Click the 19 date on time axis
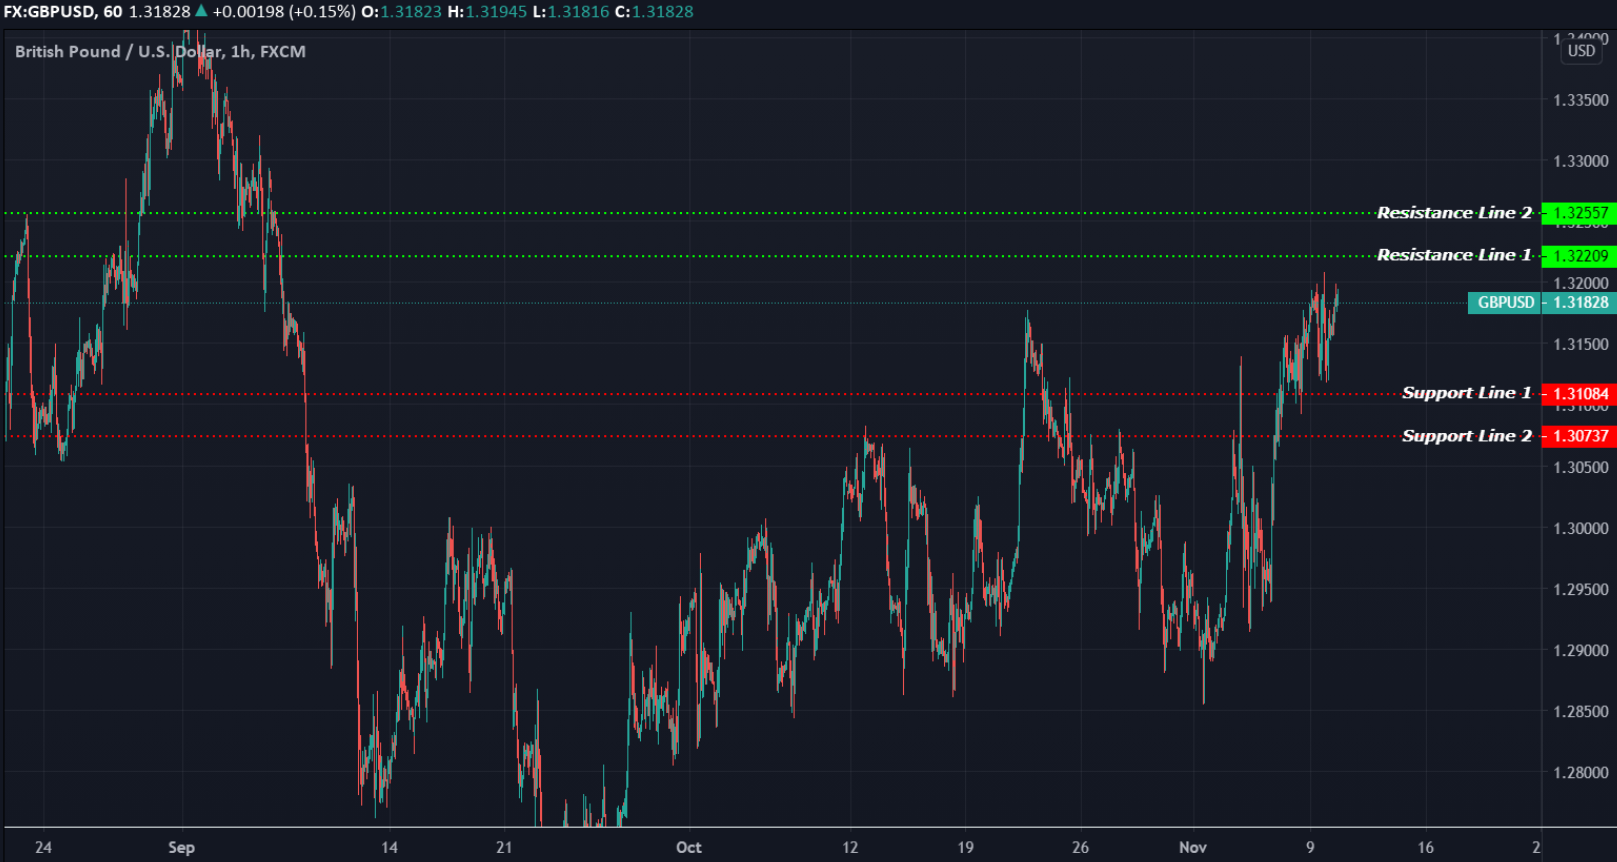Screen dimensions: 1617x862 click(965, 847)
